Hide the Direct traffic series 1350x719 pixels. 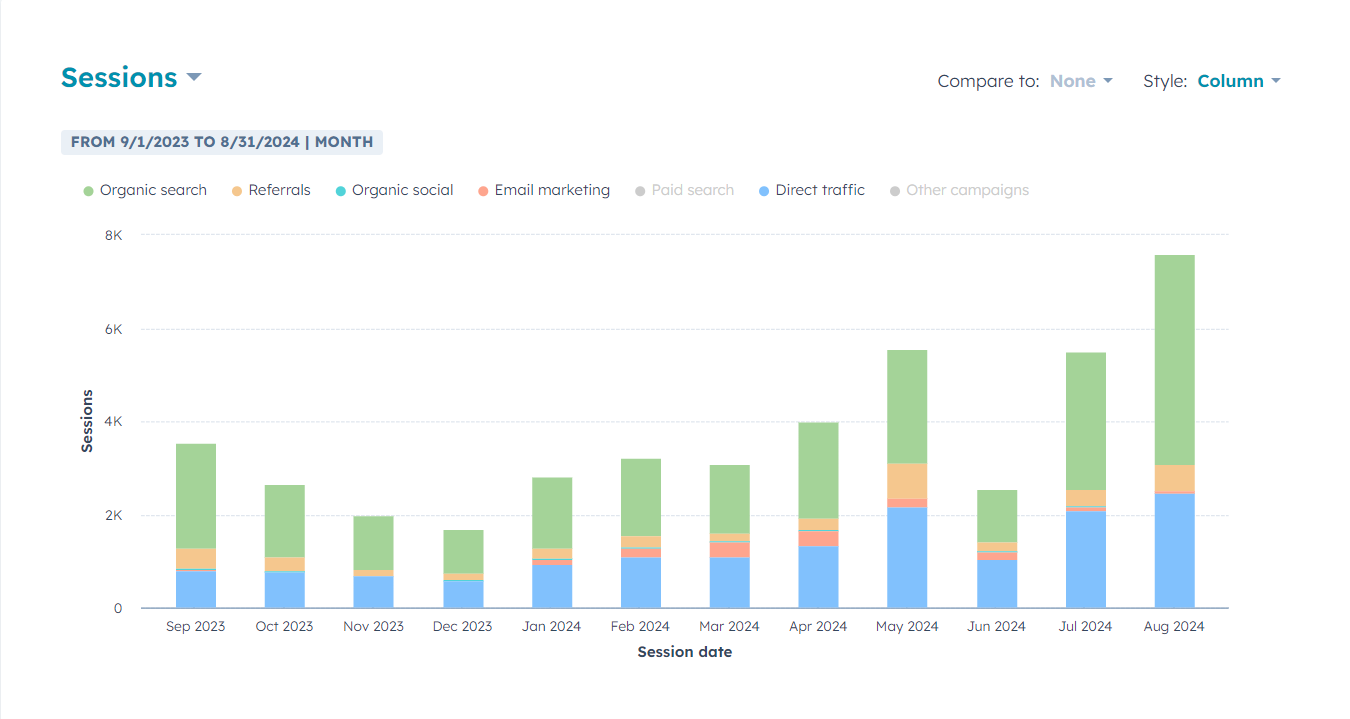812,191
